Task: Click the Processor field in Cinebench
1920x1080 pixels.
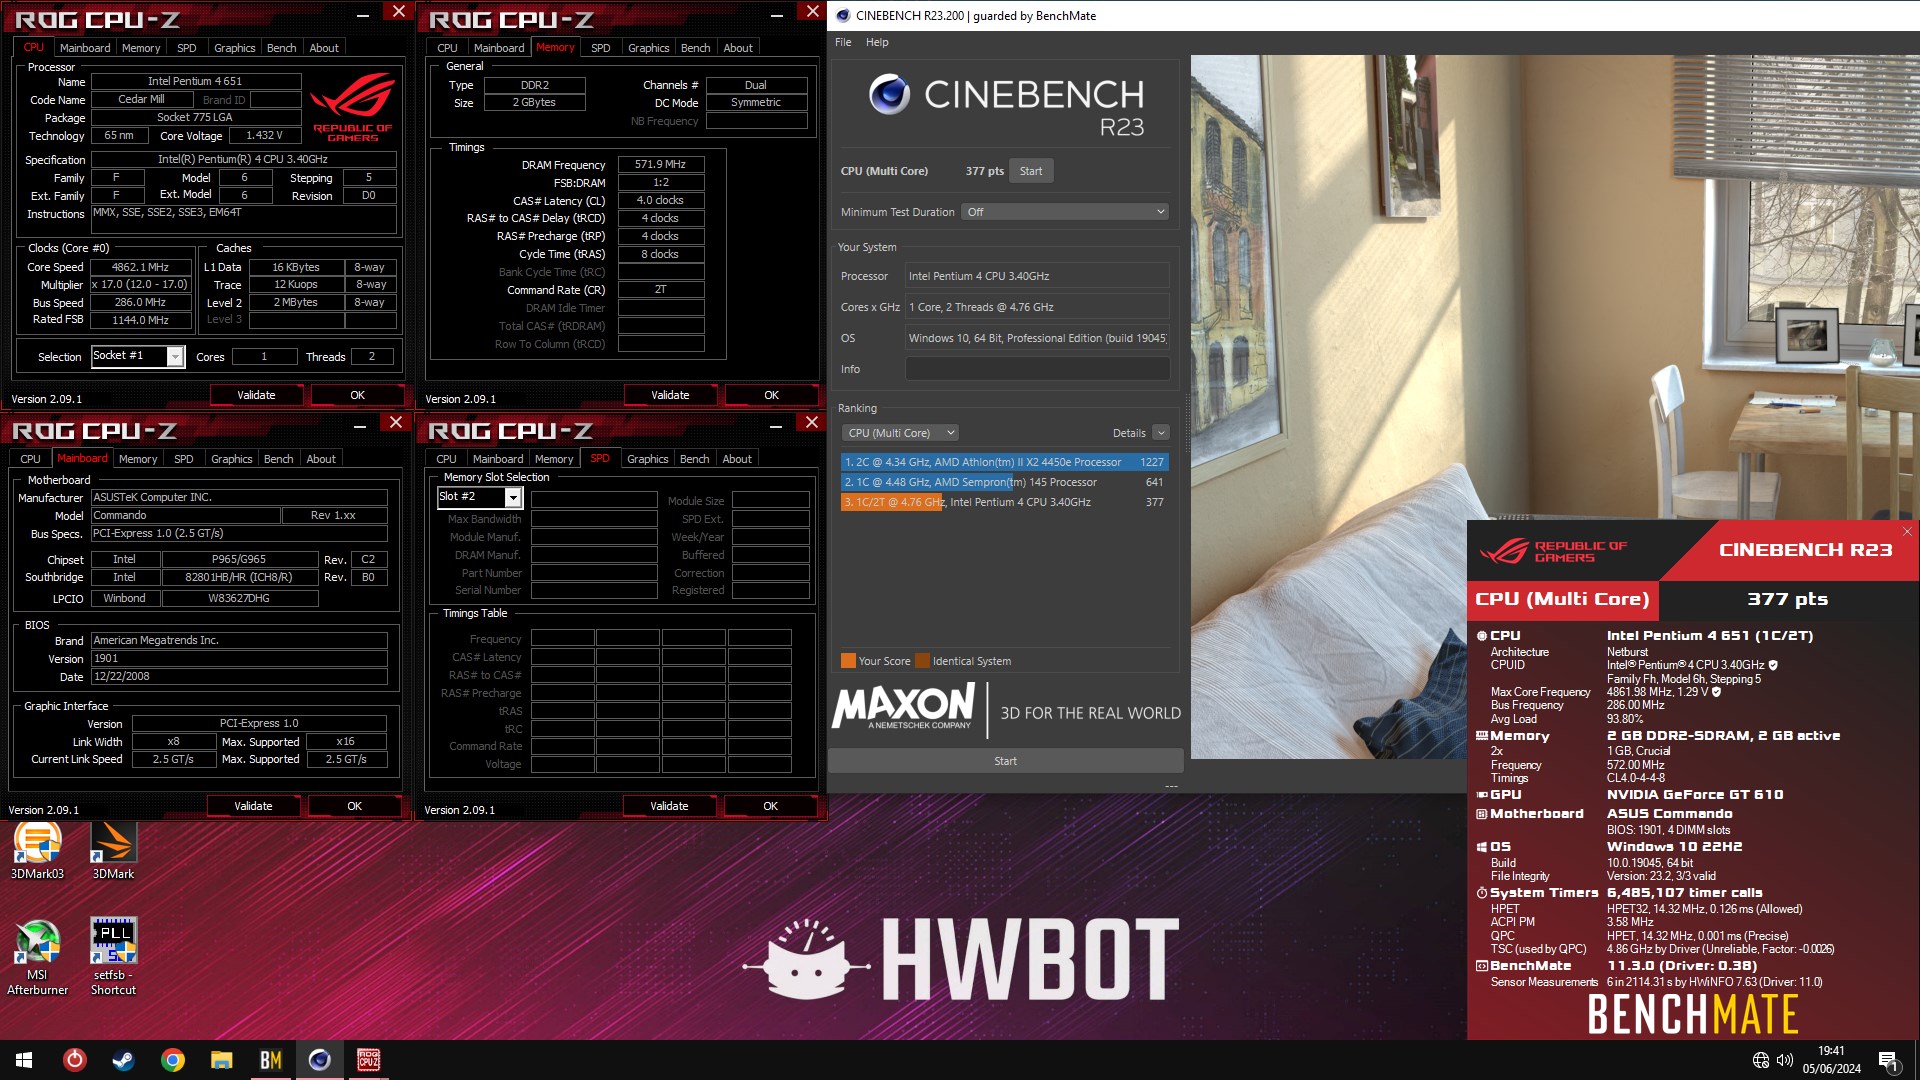Action: pyautogui.click(x=1037, y=276)
